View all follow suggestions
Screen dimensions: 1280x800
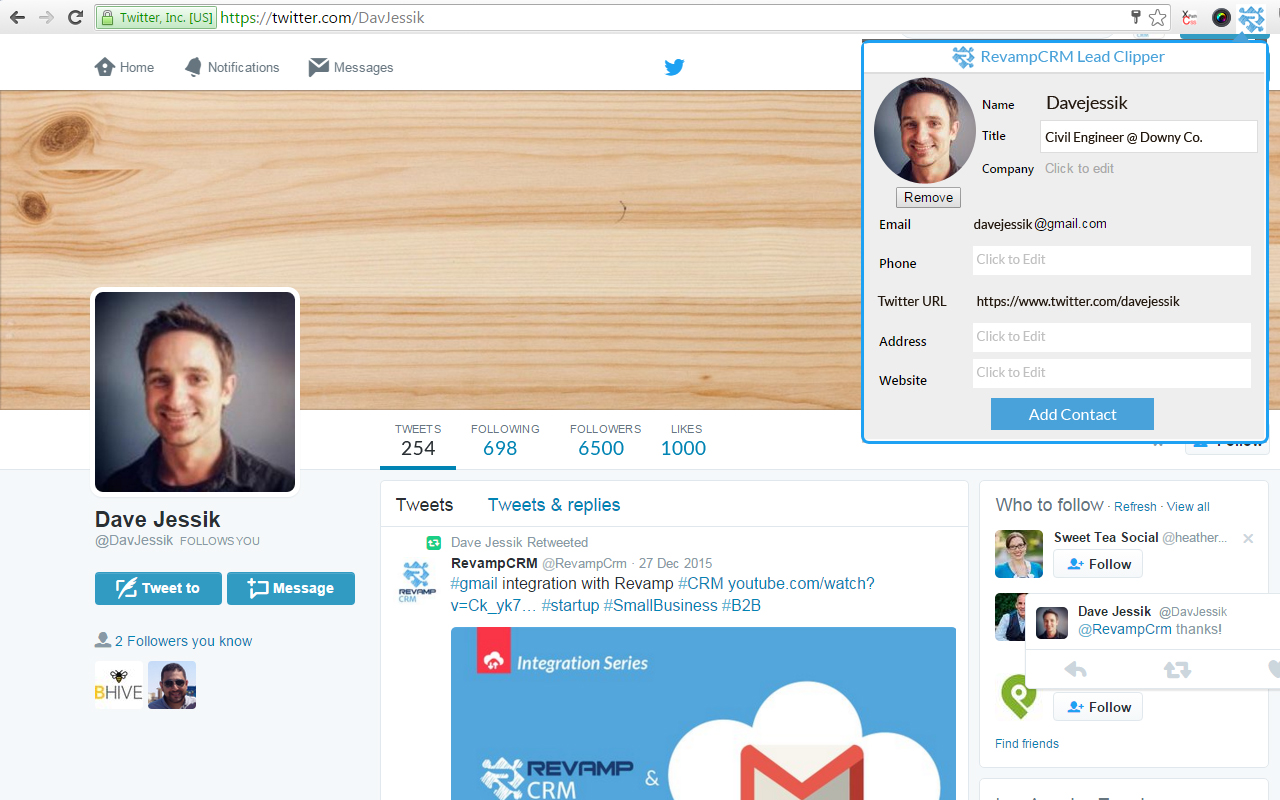(1188, 507)
